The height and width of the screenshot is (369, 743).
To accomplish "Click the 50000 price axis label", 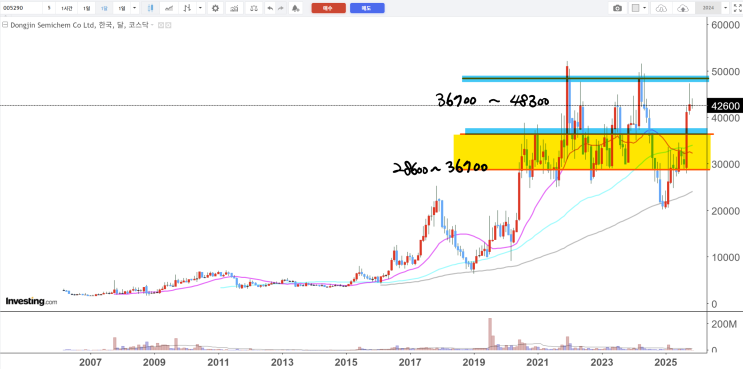I will click(x=726, y=71).
